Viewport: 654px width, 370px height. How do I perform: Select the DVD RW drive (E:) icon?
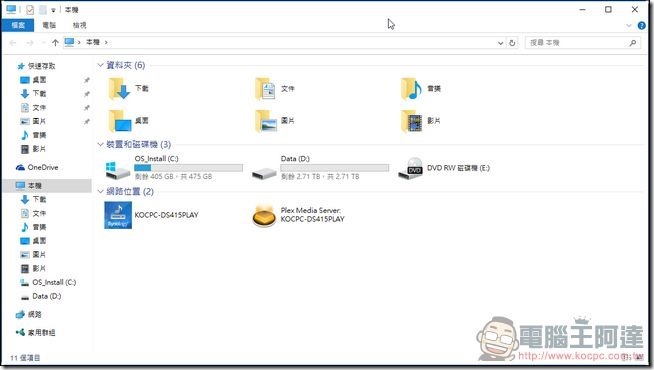coord(410,168)
